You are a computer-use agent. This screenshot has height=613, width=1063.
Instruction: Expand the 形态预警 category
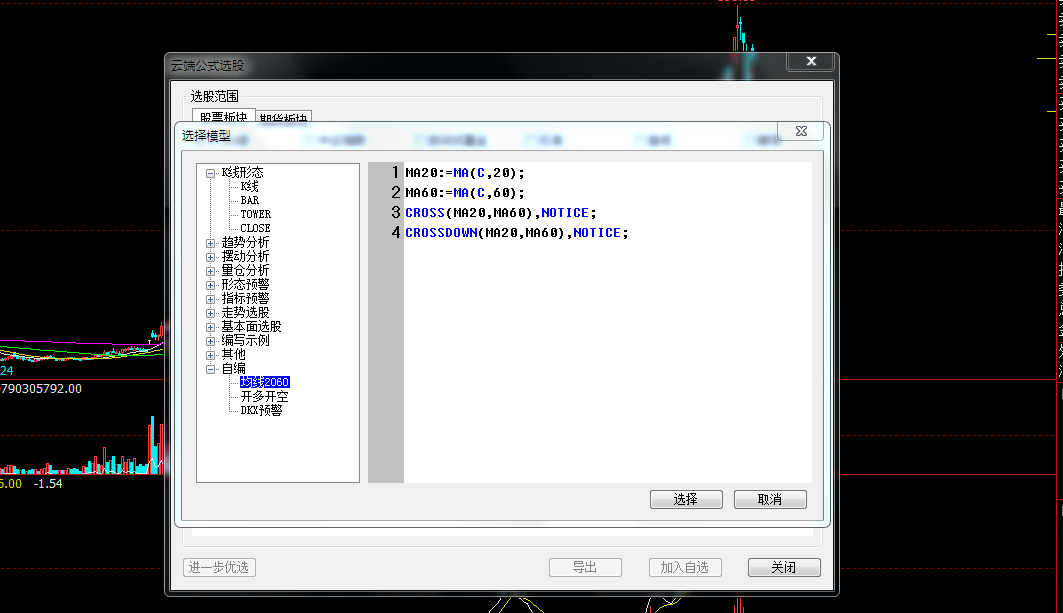[211, 285]
